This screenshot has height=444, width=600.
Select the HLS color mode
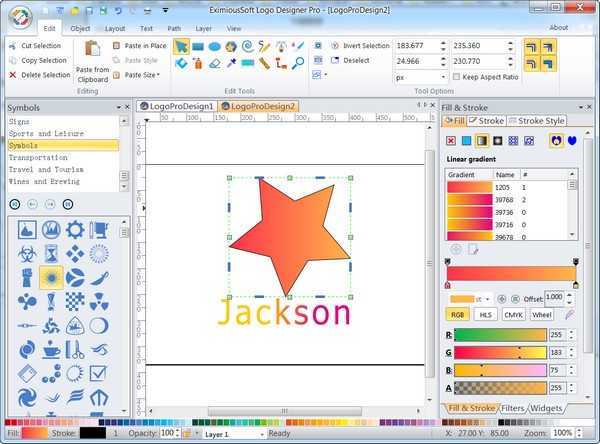485,315
